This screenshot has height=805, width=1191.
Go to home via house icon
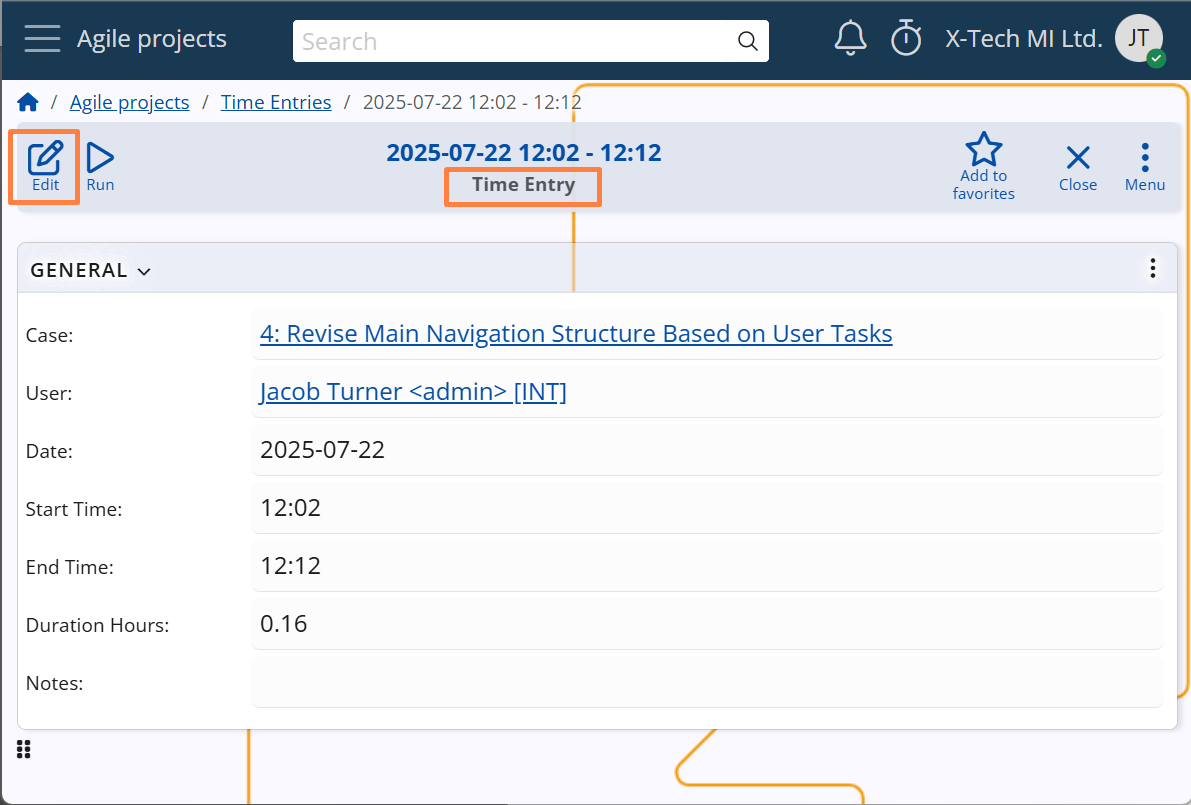click(x=28, y=102)
